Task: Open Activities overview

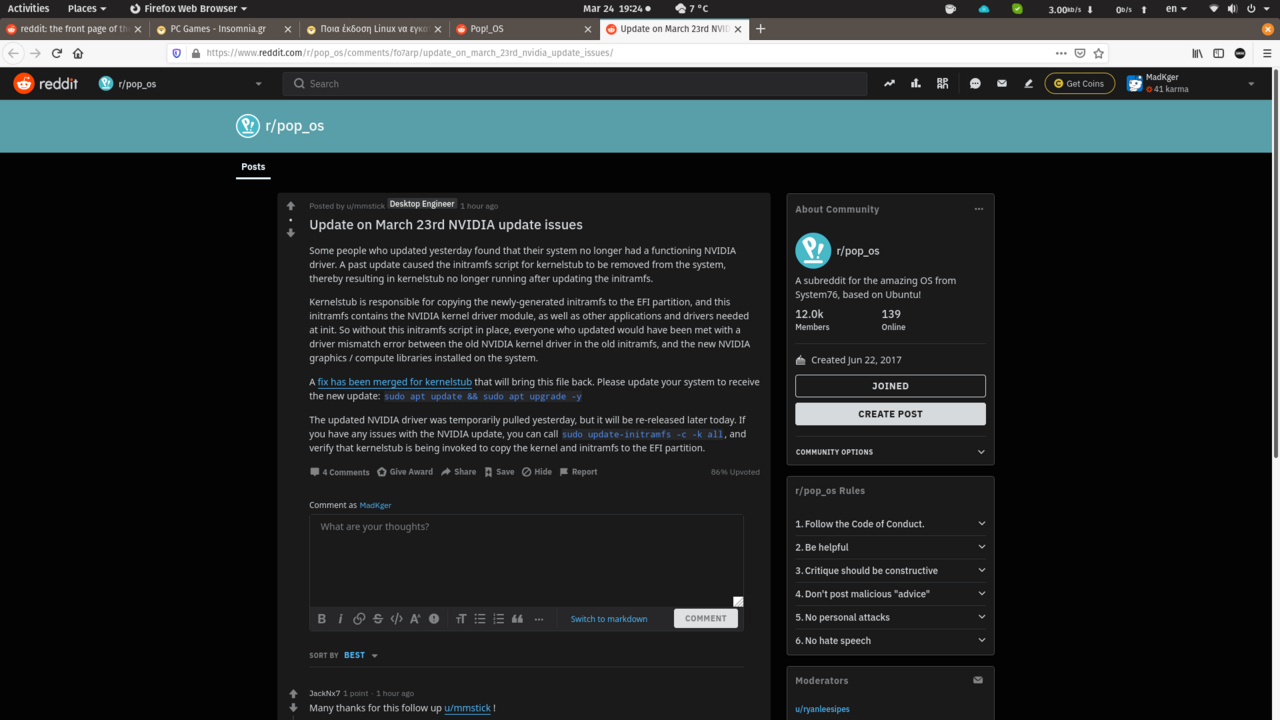Action: (28, 8)
